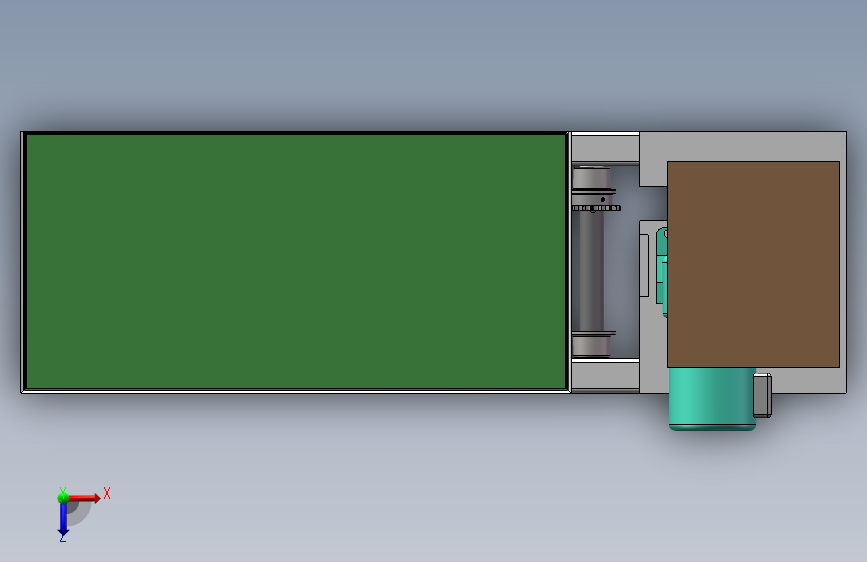This screenshot has width=867, height=562.
Task: Select the dark gray drive roller
Action: coord(591,269)
